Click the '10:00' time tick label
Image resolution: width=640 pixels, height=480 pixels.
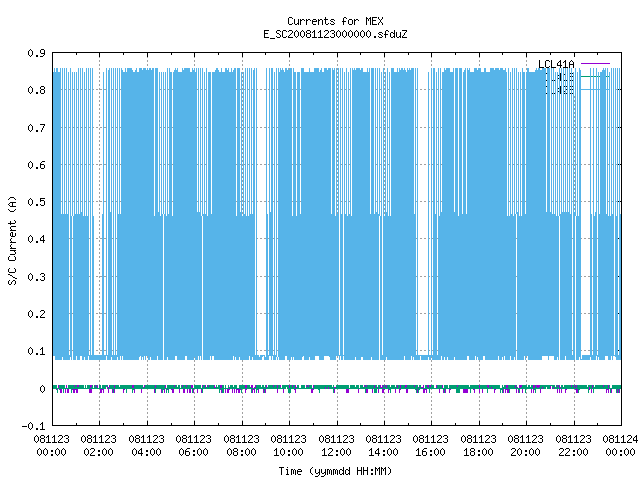(288, 452)
